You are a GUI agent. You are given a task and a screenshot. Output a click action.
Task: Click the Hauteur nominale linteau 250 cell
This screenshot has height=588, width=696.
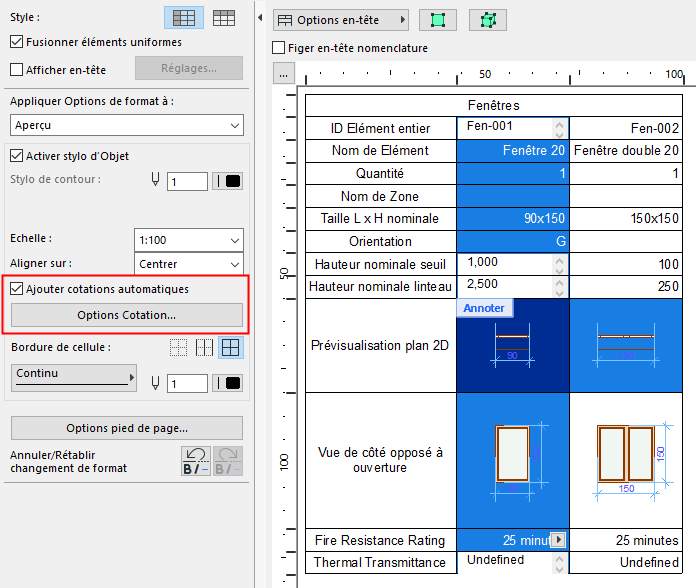pos(626,287)
